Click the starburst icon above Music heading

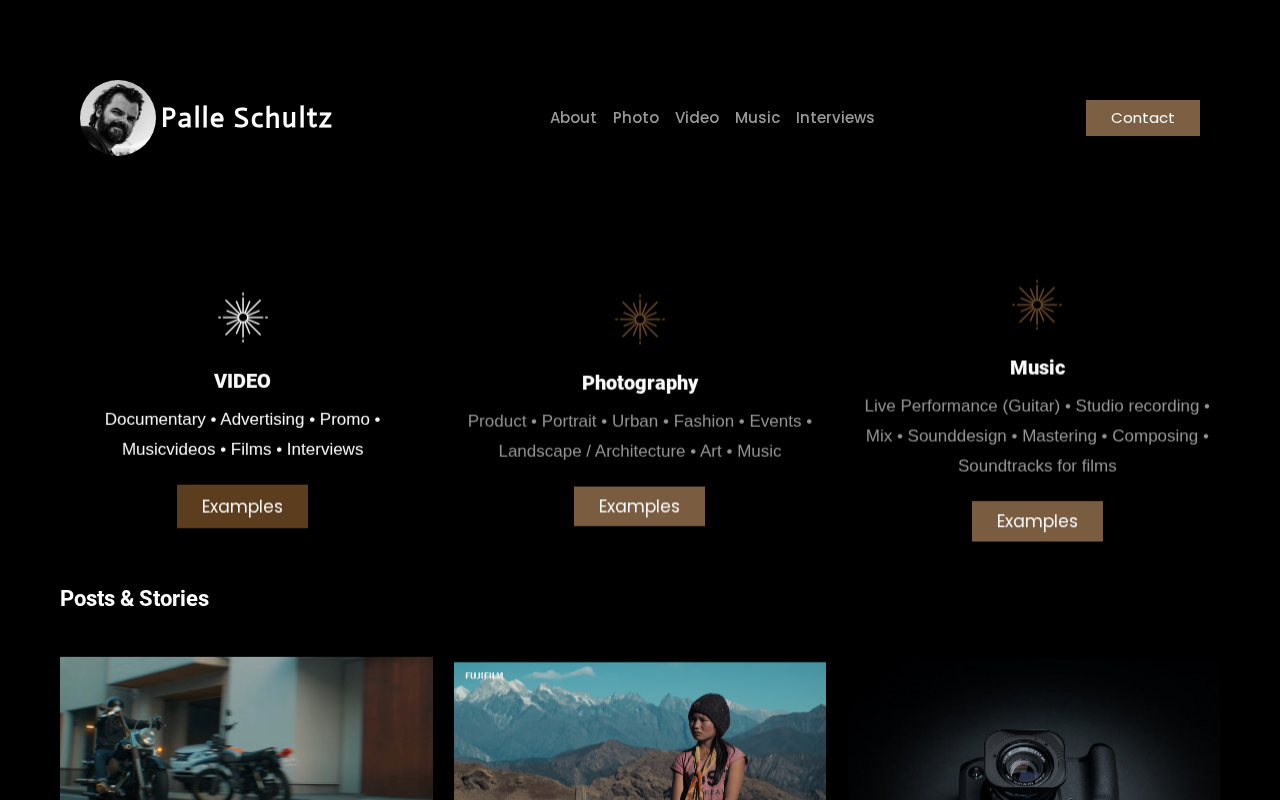click(1037, 304)
